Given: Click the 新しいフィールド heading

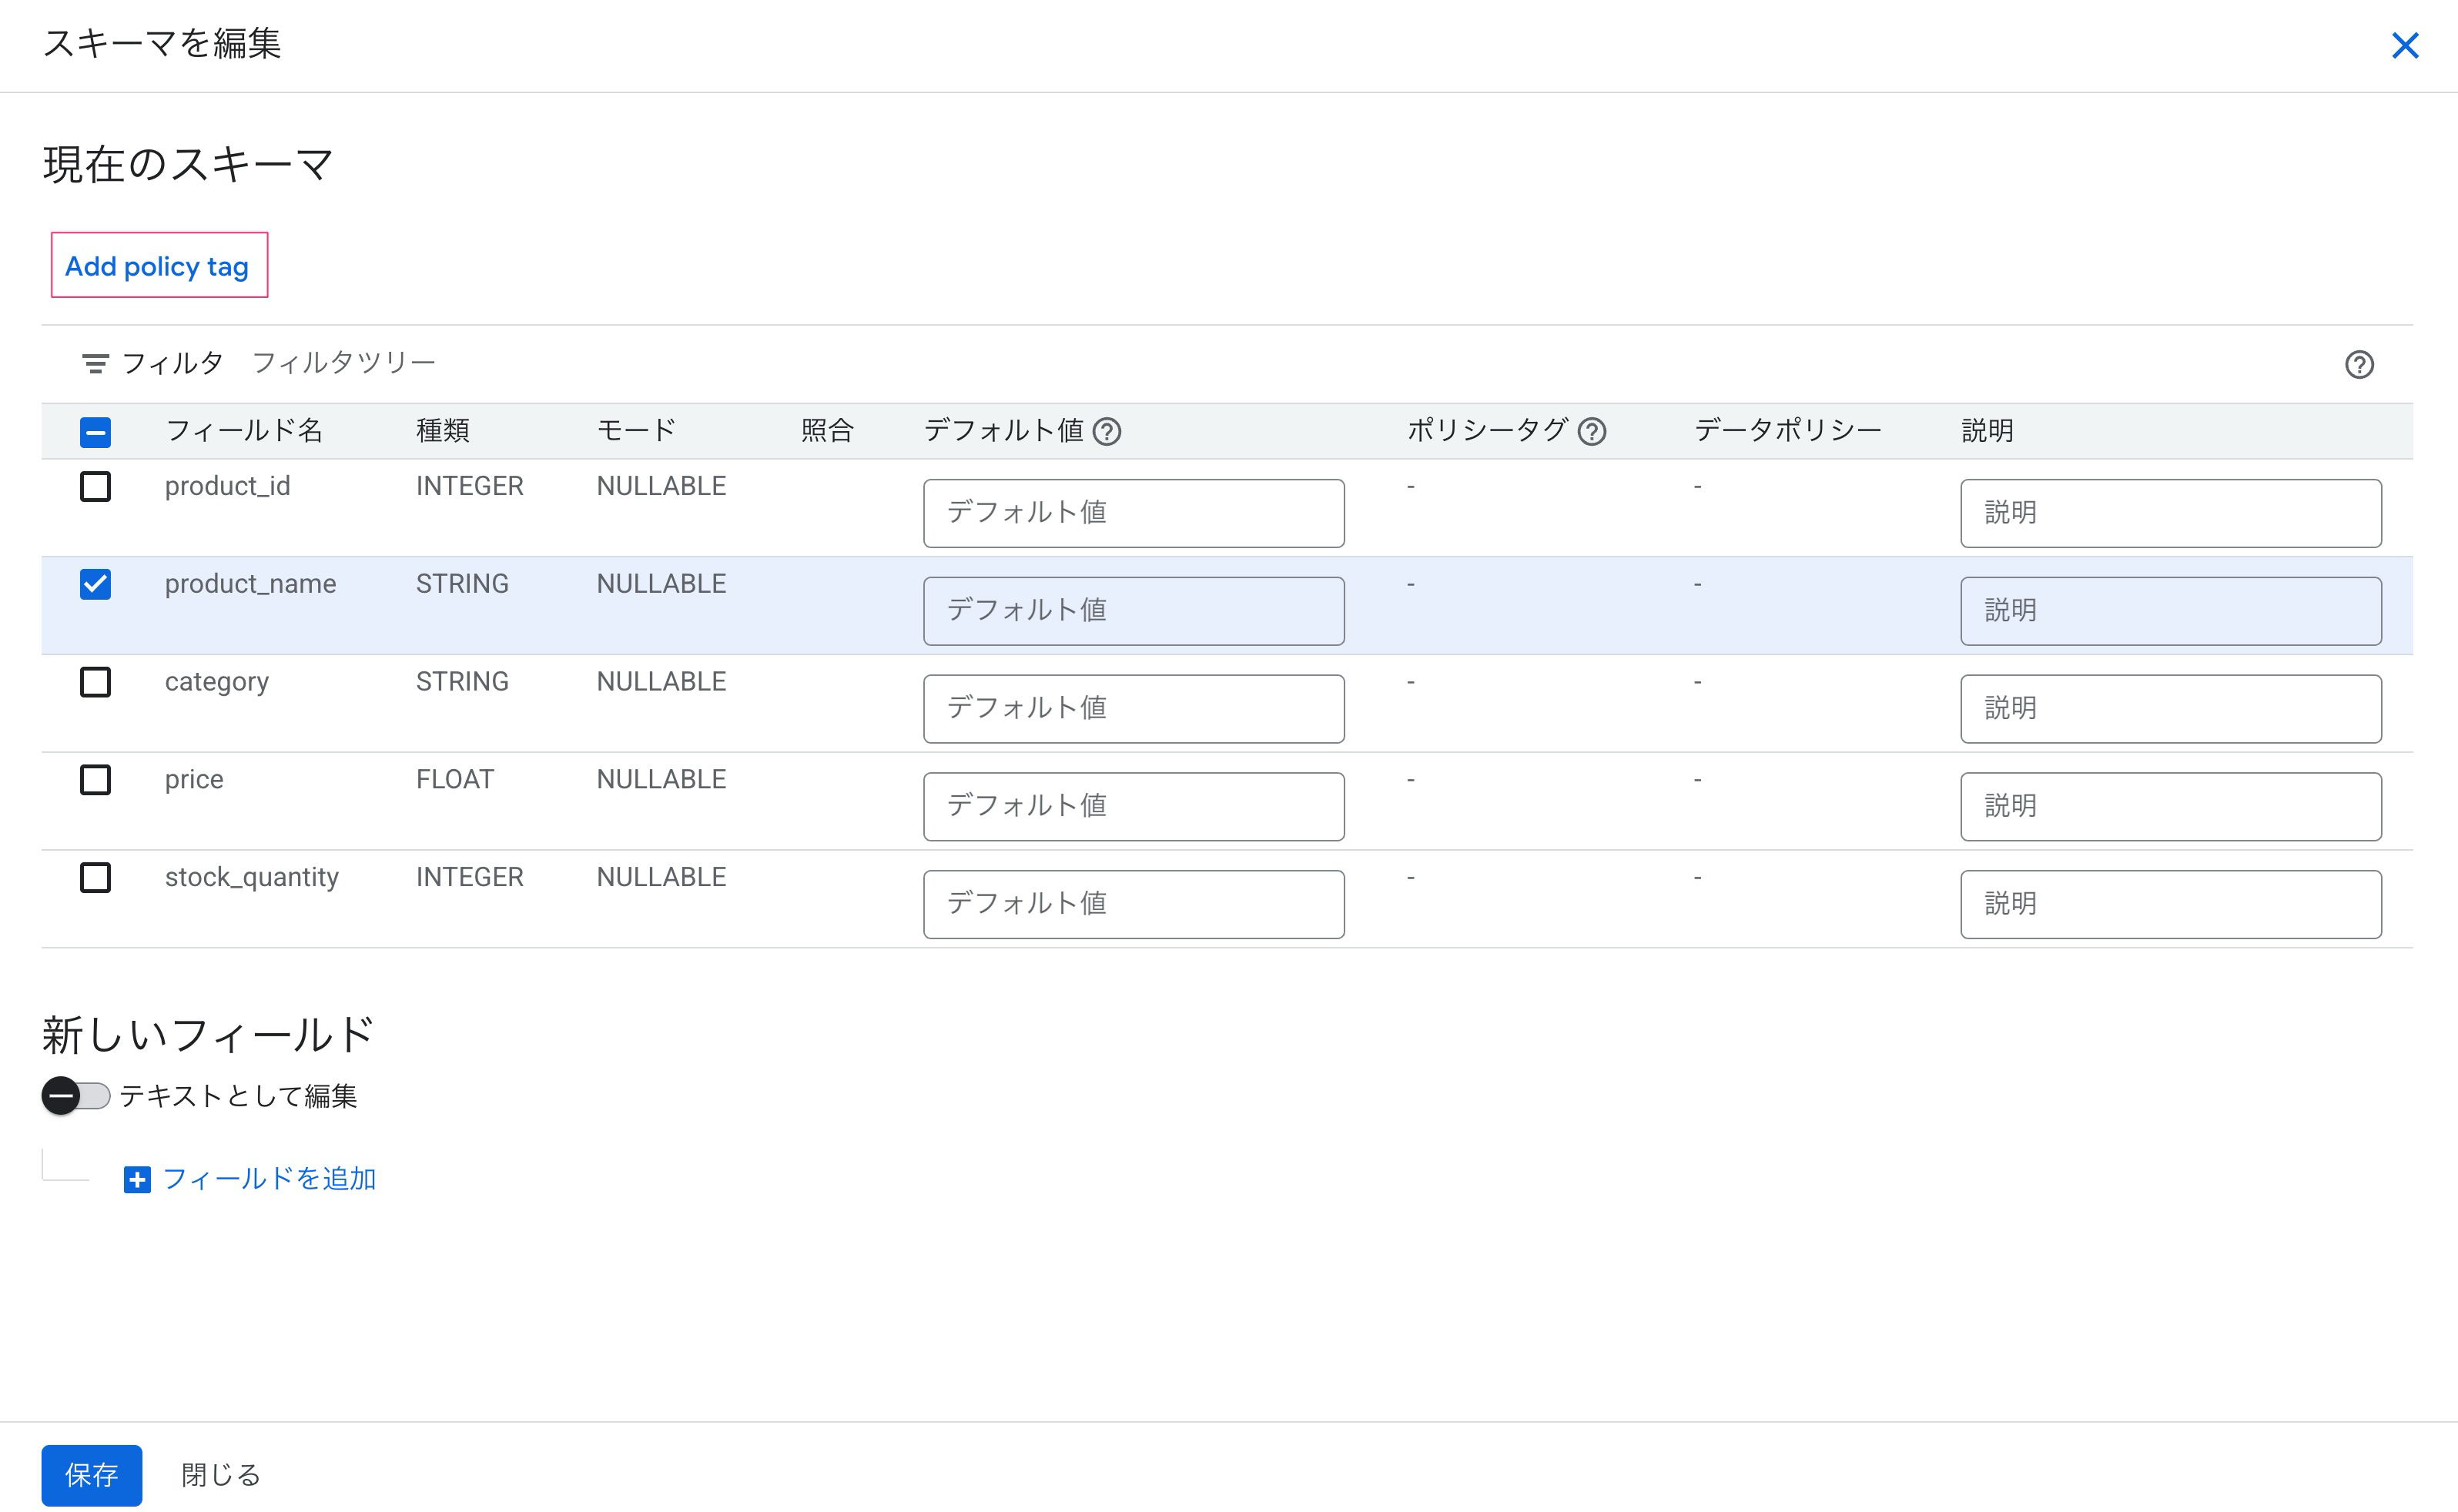Looking at the screenshot, I should point(208,1035).
